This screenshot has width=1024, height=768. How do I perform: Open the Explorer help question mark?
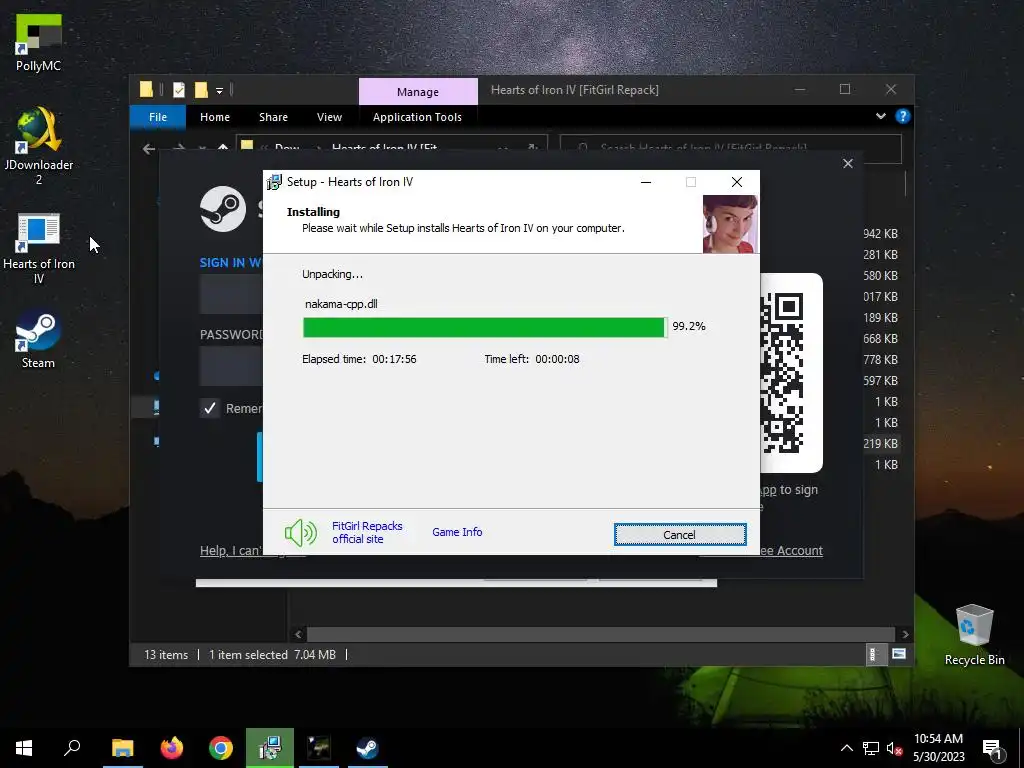point(903,116)
